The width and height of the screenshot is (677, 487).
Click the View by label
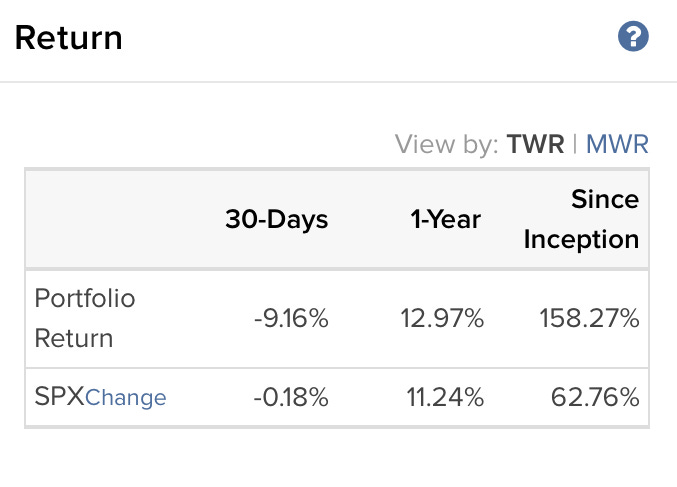pos(446,144)
